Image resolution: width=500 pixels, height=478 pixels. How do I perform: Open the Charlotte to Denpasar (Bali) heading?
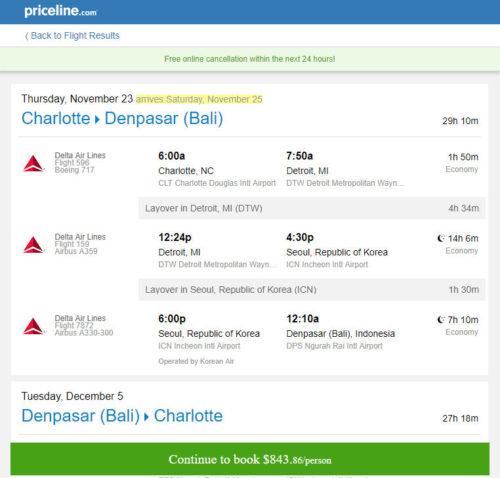(122, 118)
